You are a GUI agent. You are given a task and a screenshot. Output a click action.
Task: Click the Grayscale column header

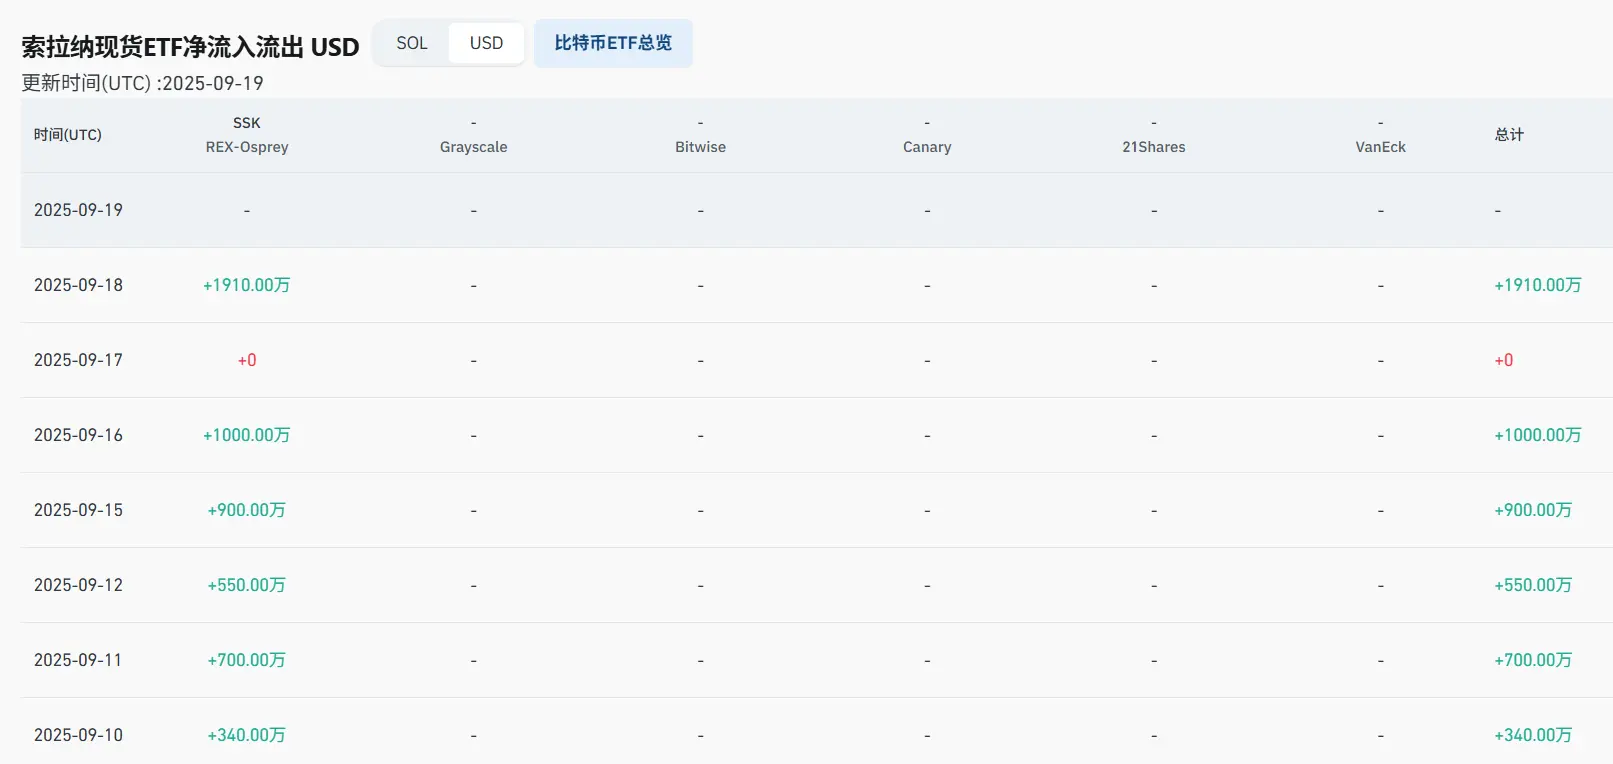coord(474,147)
